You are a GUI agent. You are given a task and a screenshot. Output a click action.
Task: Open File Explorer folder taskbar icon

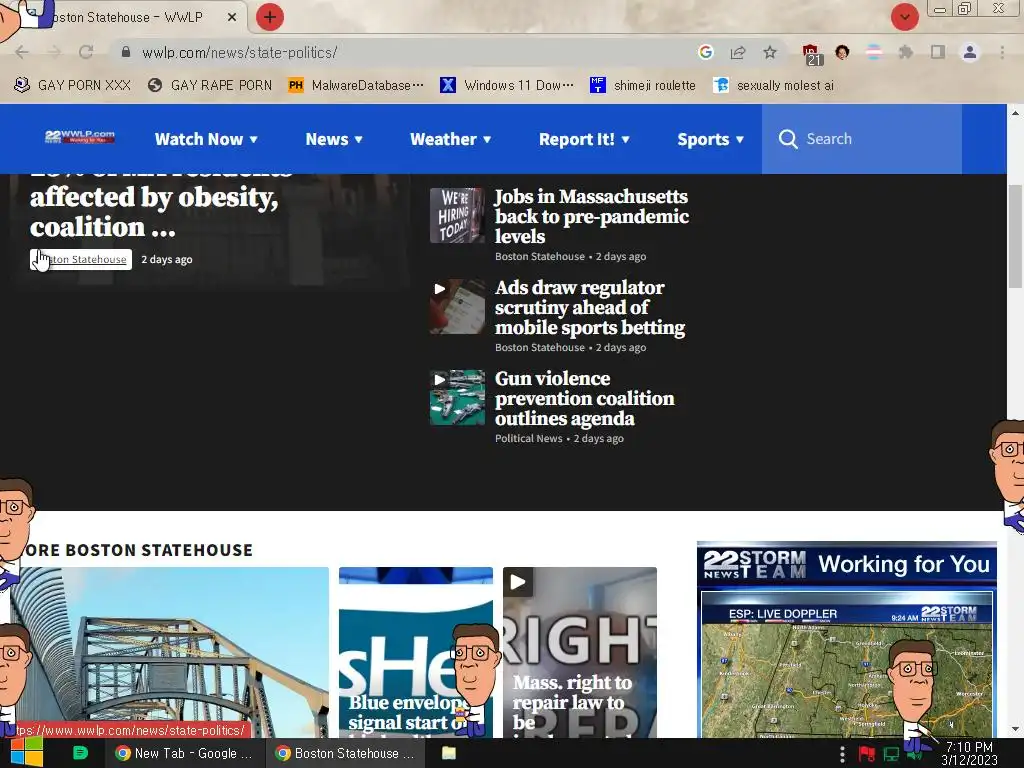point(449,753)
